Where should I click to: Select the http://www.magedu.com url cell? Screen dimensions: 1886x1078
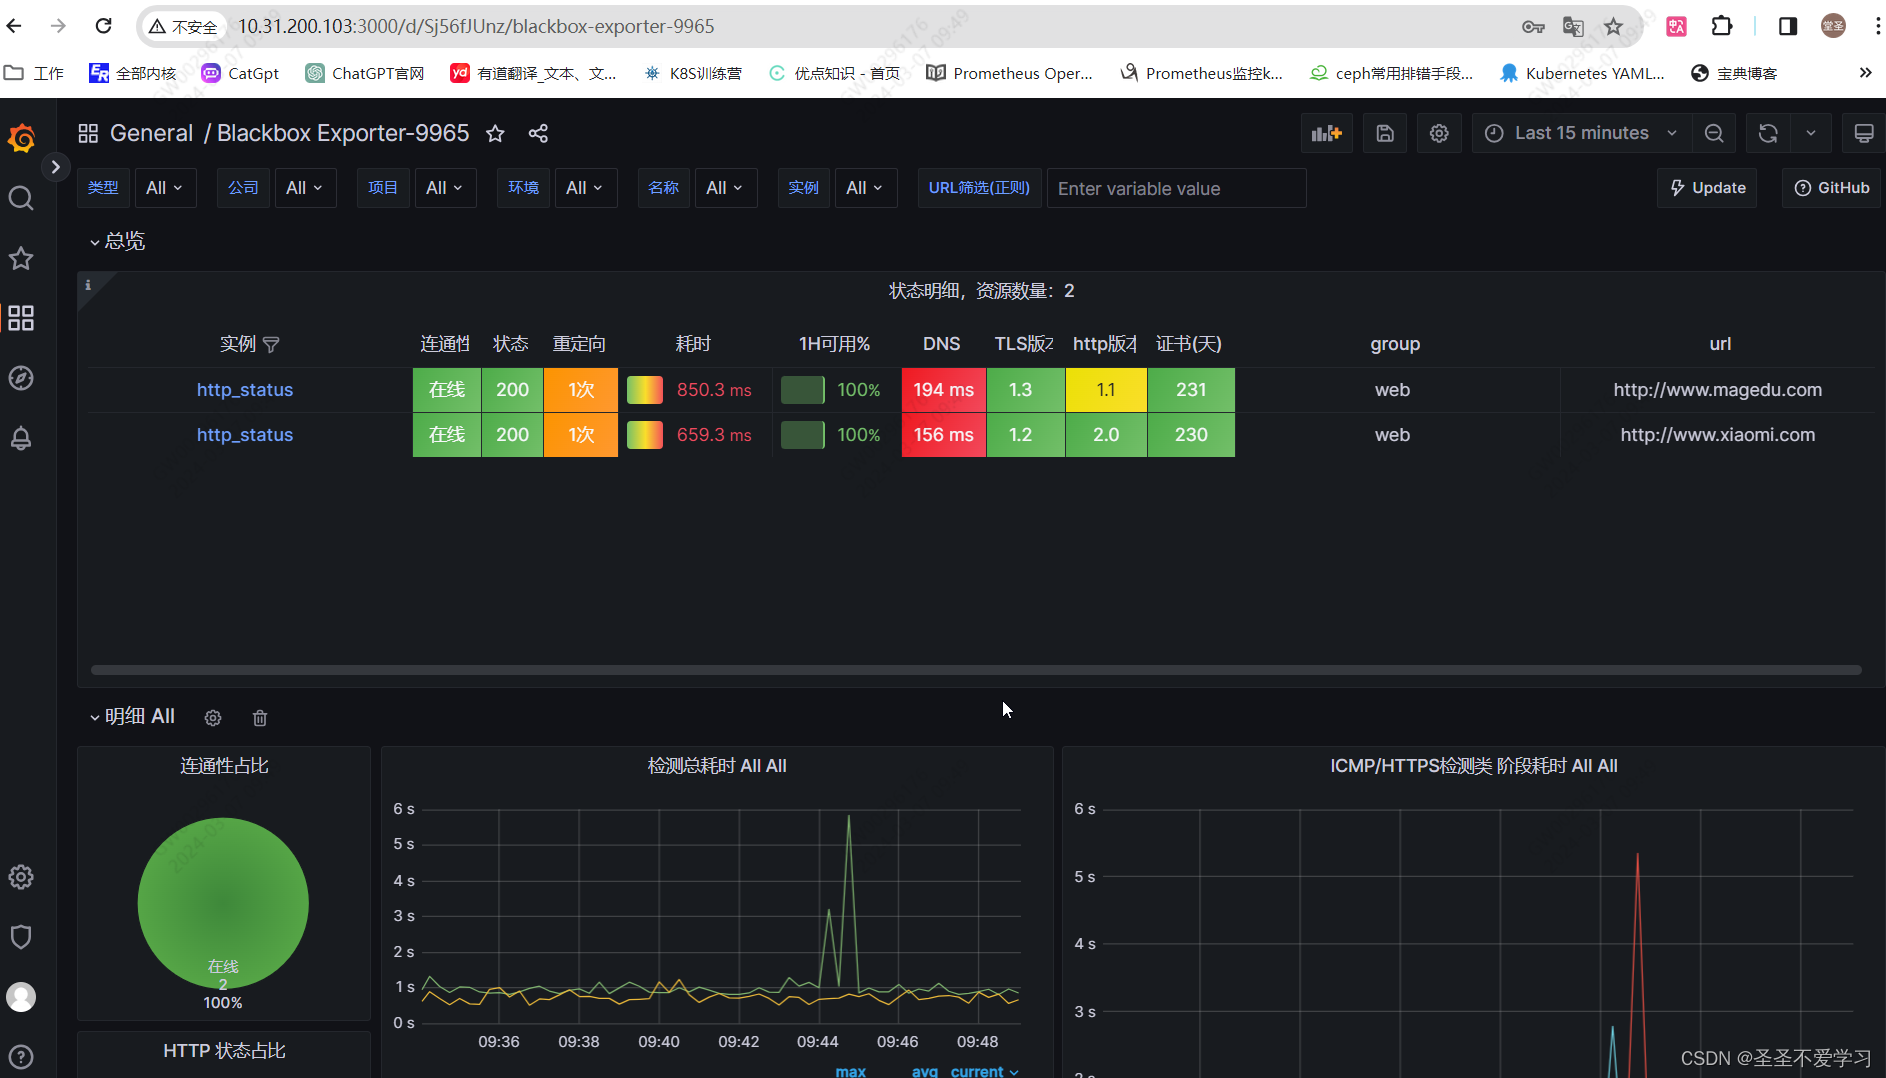(x=1717, y=390)
